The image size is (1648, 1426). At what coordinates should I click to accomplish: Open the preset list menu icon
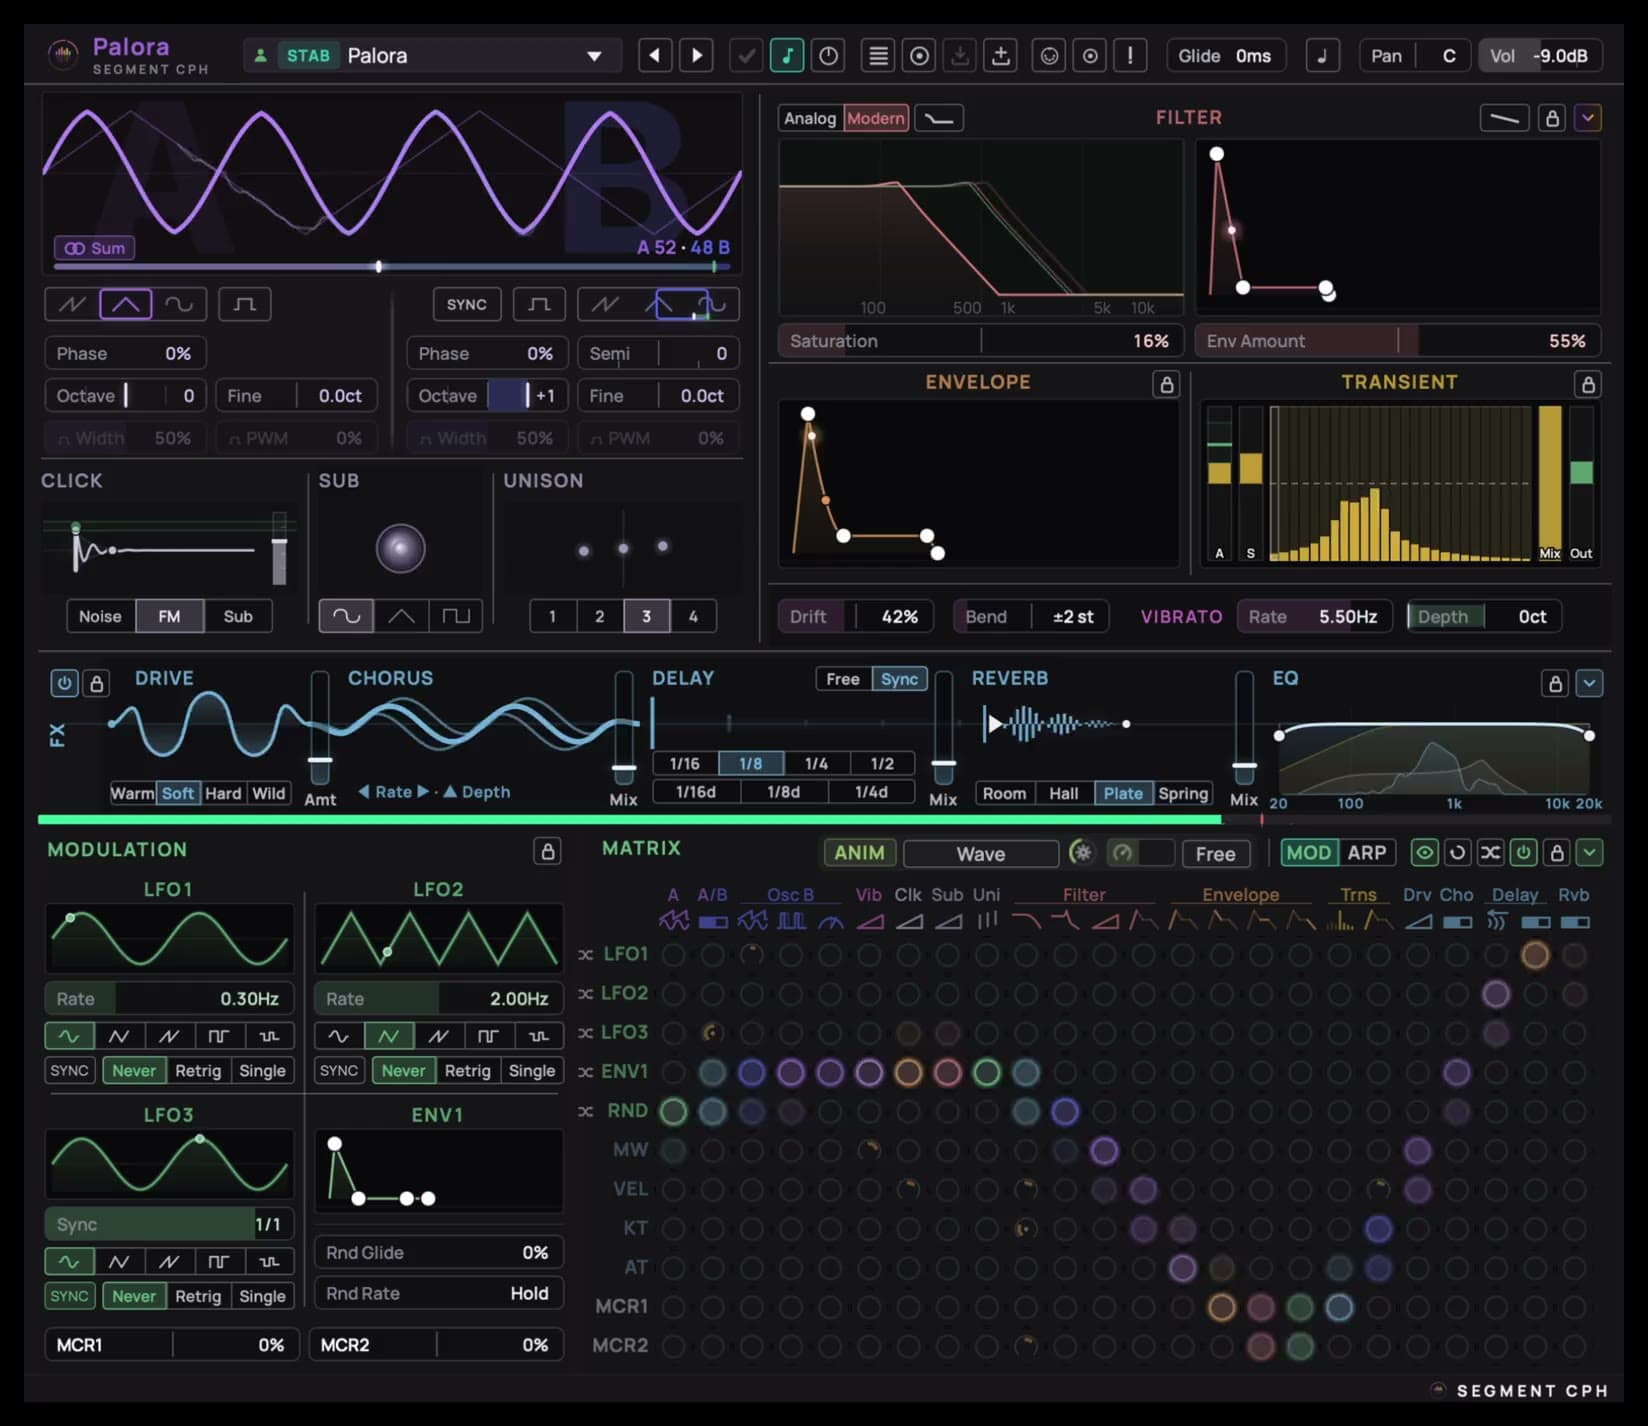coord(878,56)
